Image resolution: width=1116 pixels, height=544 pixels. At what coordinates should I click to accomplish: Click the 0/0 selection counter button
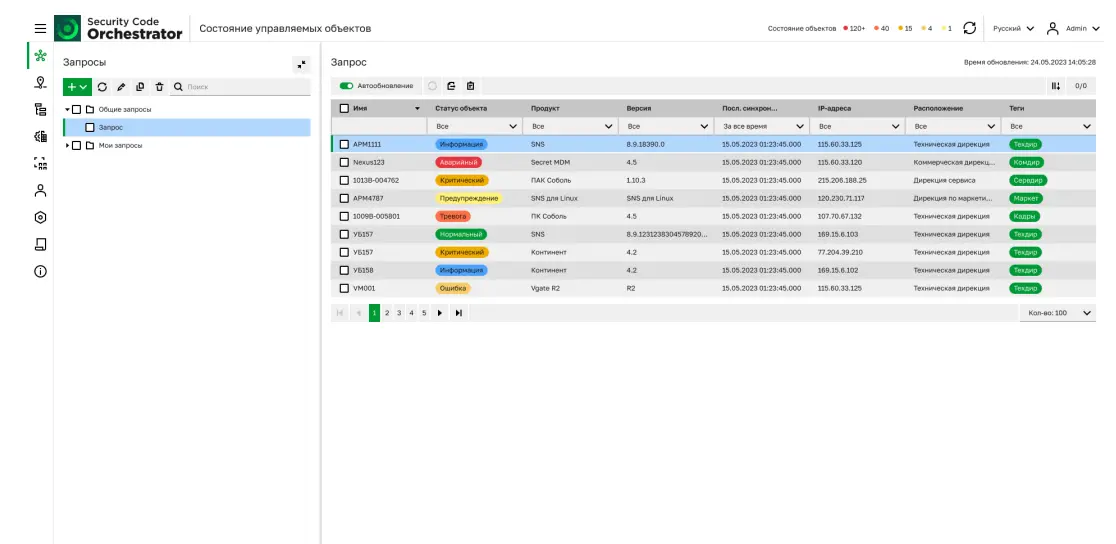pos(1080,85)
